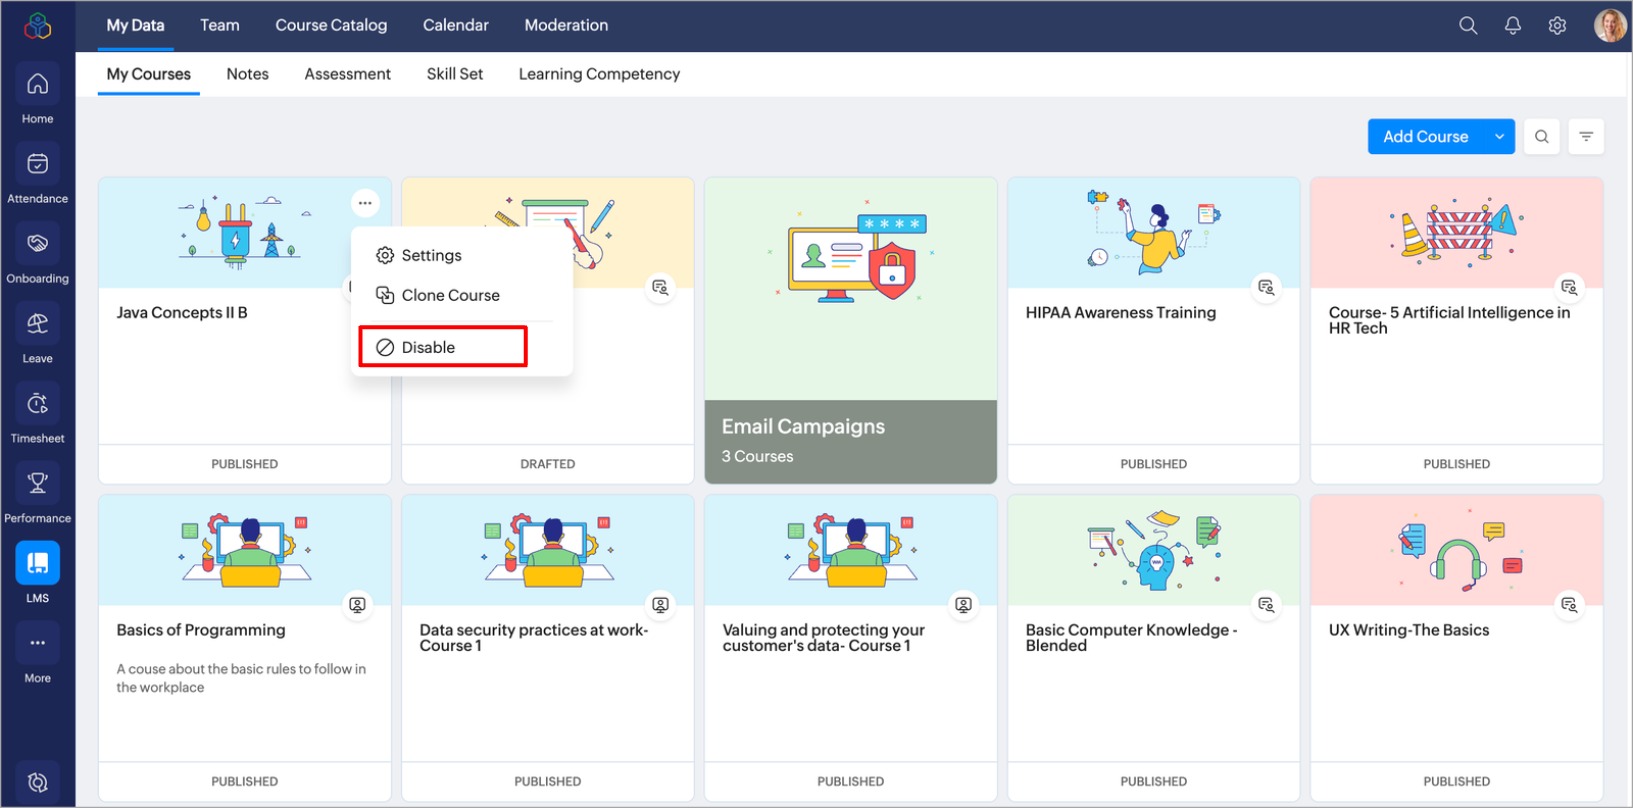Image resolution: width=1633 pixels, height=808 pixels.
Task: Click the notifications bell icon
Action: coord(1512,26)
